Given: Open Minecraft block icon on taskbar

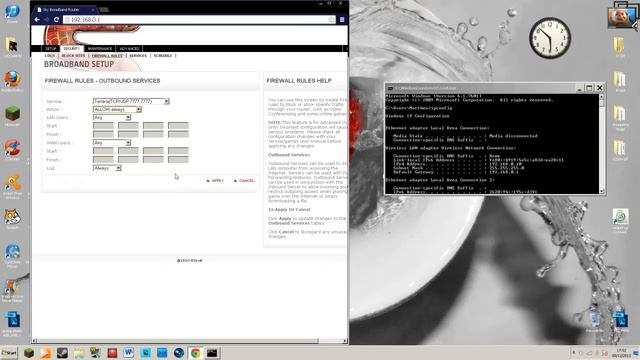Looking at the screenshot, I should [x=29, y=353].
